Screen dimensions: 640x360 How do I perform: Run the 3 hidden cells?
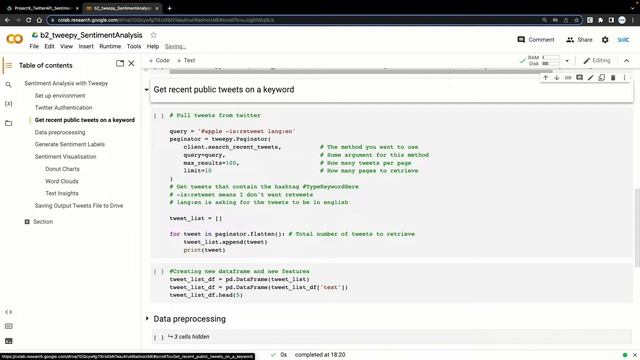click(x=158, y=337)
